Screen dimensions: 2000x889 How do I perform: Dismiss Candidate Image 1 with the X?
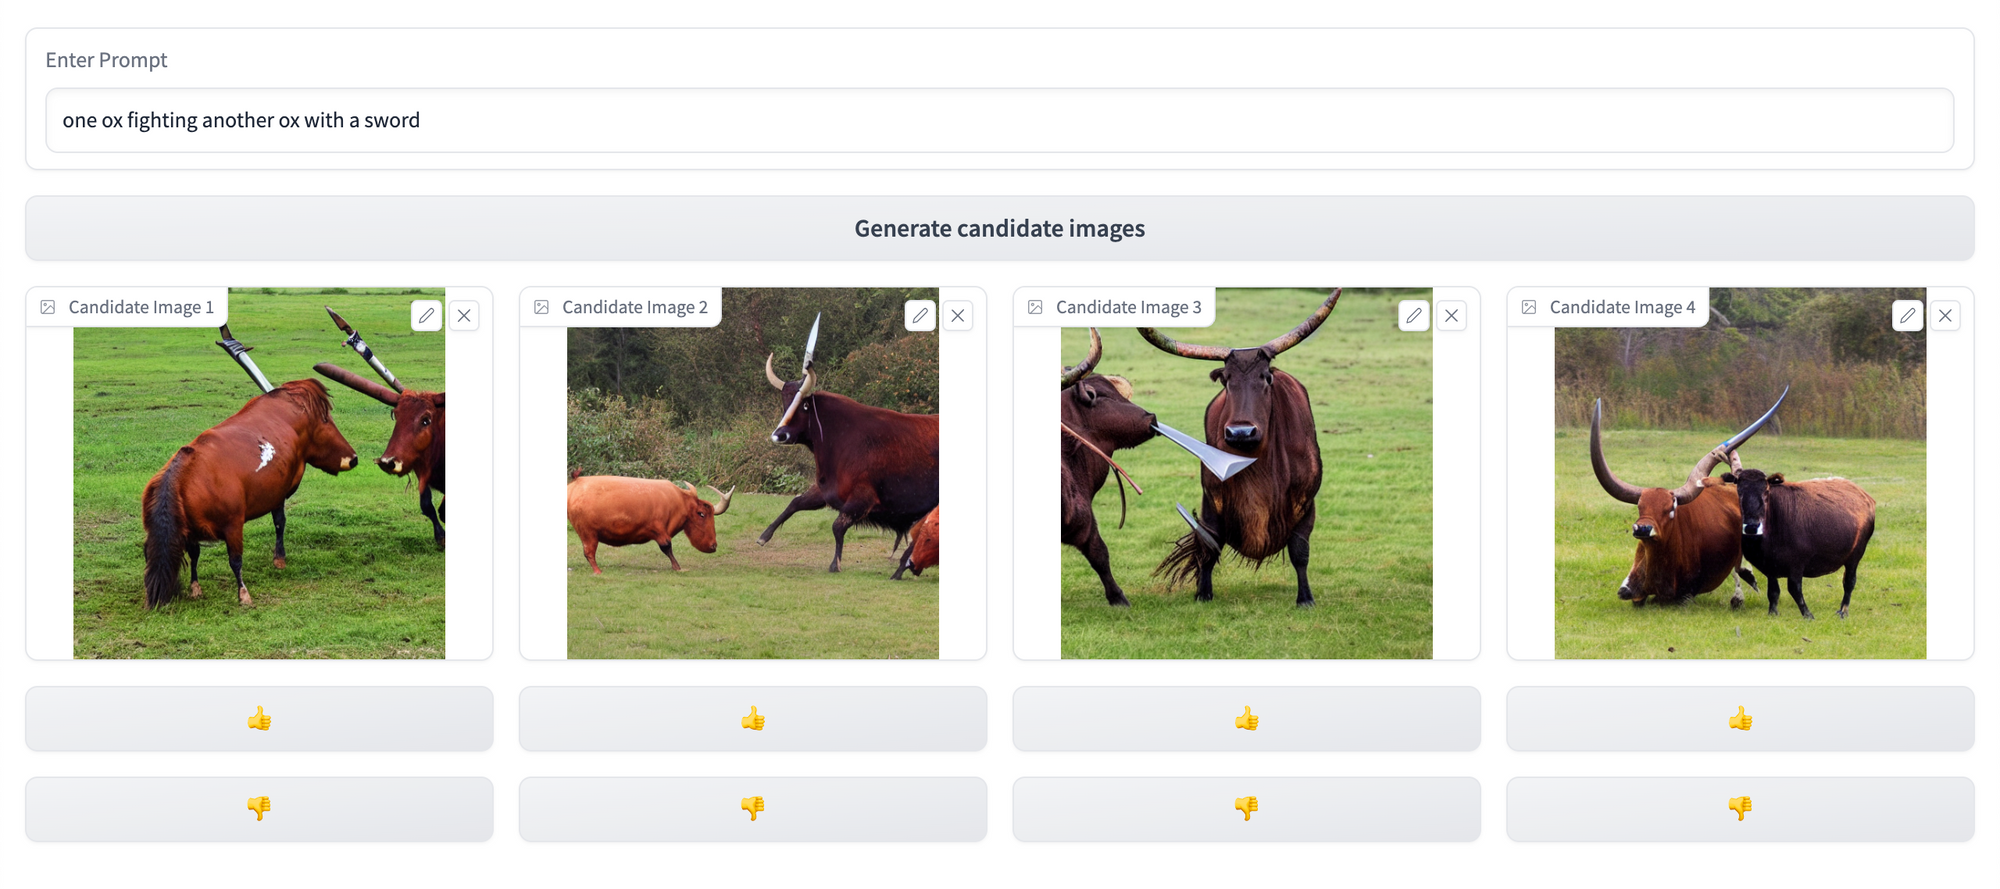tap(463, 315)
